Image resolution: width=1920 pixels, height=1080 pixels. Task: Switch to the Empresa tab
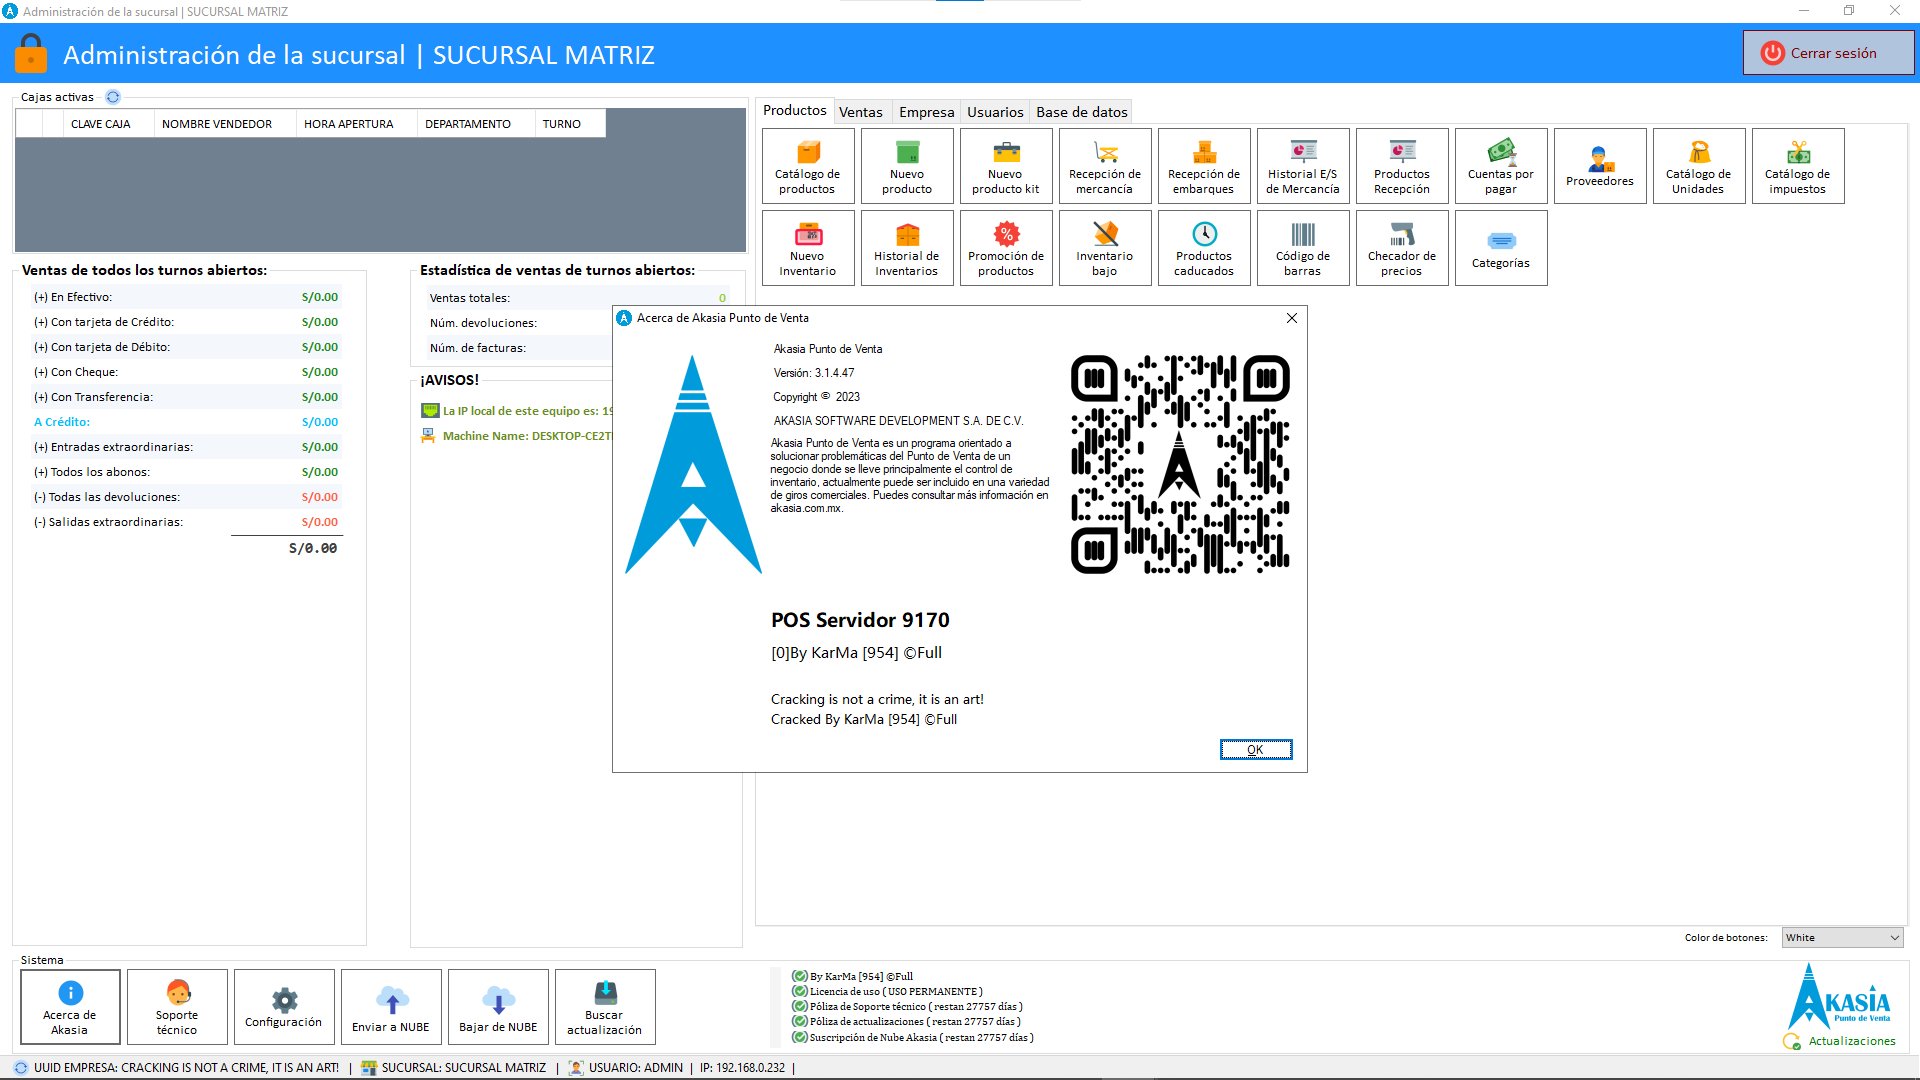click(x=926, y=112)
